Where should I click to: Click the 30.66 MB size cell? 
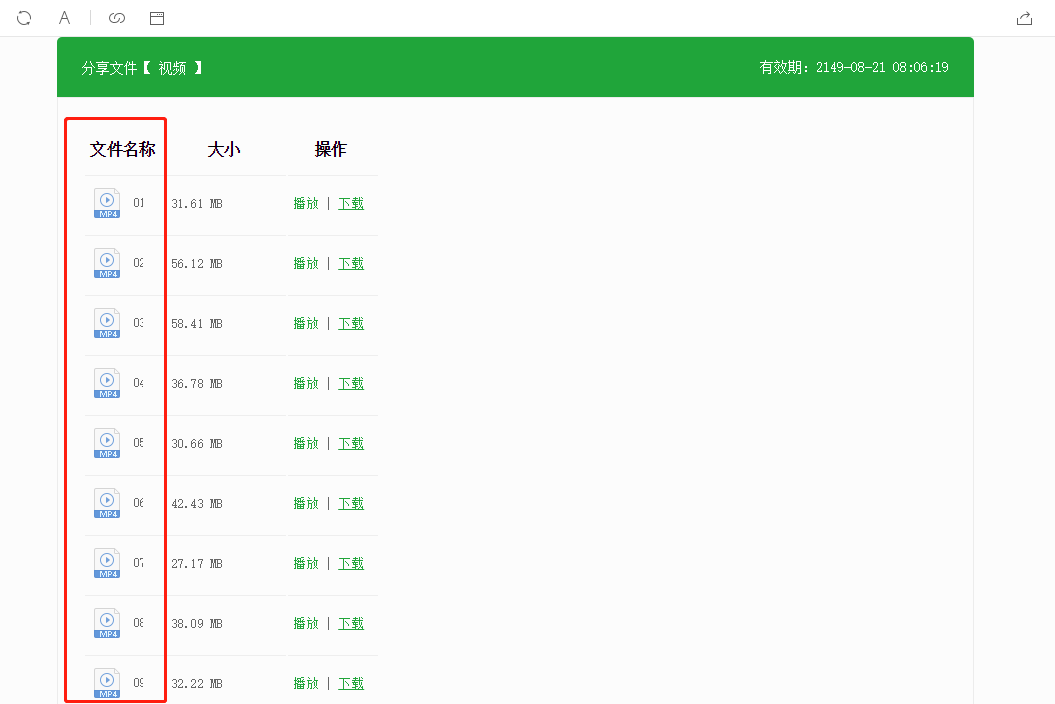[x=196, y=444]
